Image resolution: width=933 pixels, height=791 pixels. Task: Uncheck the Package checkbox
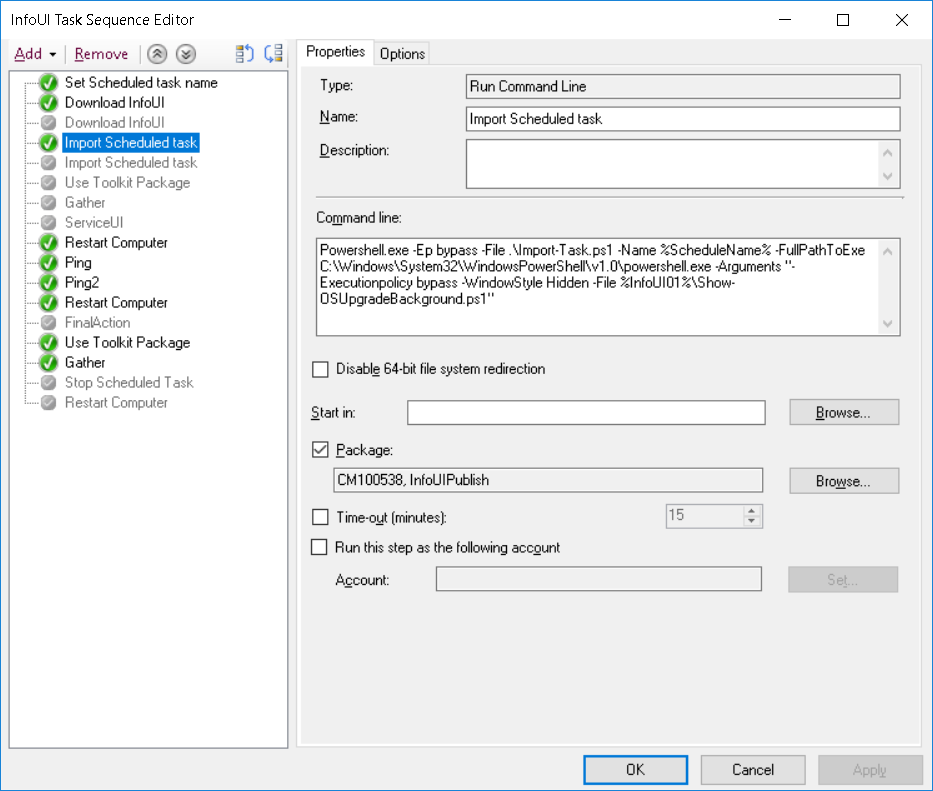(320, 449)
